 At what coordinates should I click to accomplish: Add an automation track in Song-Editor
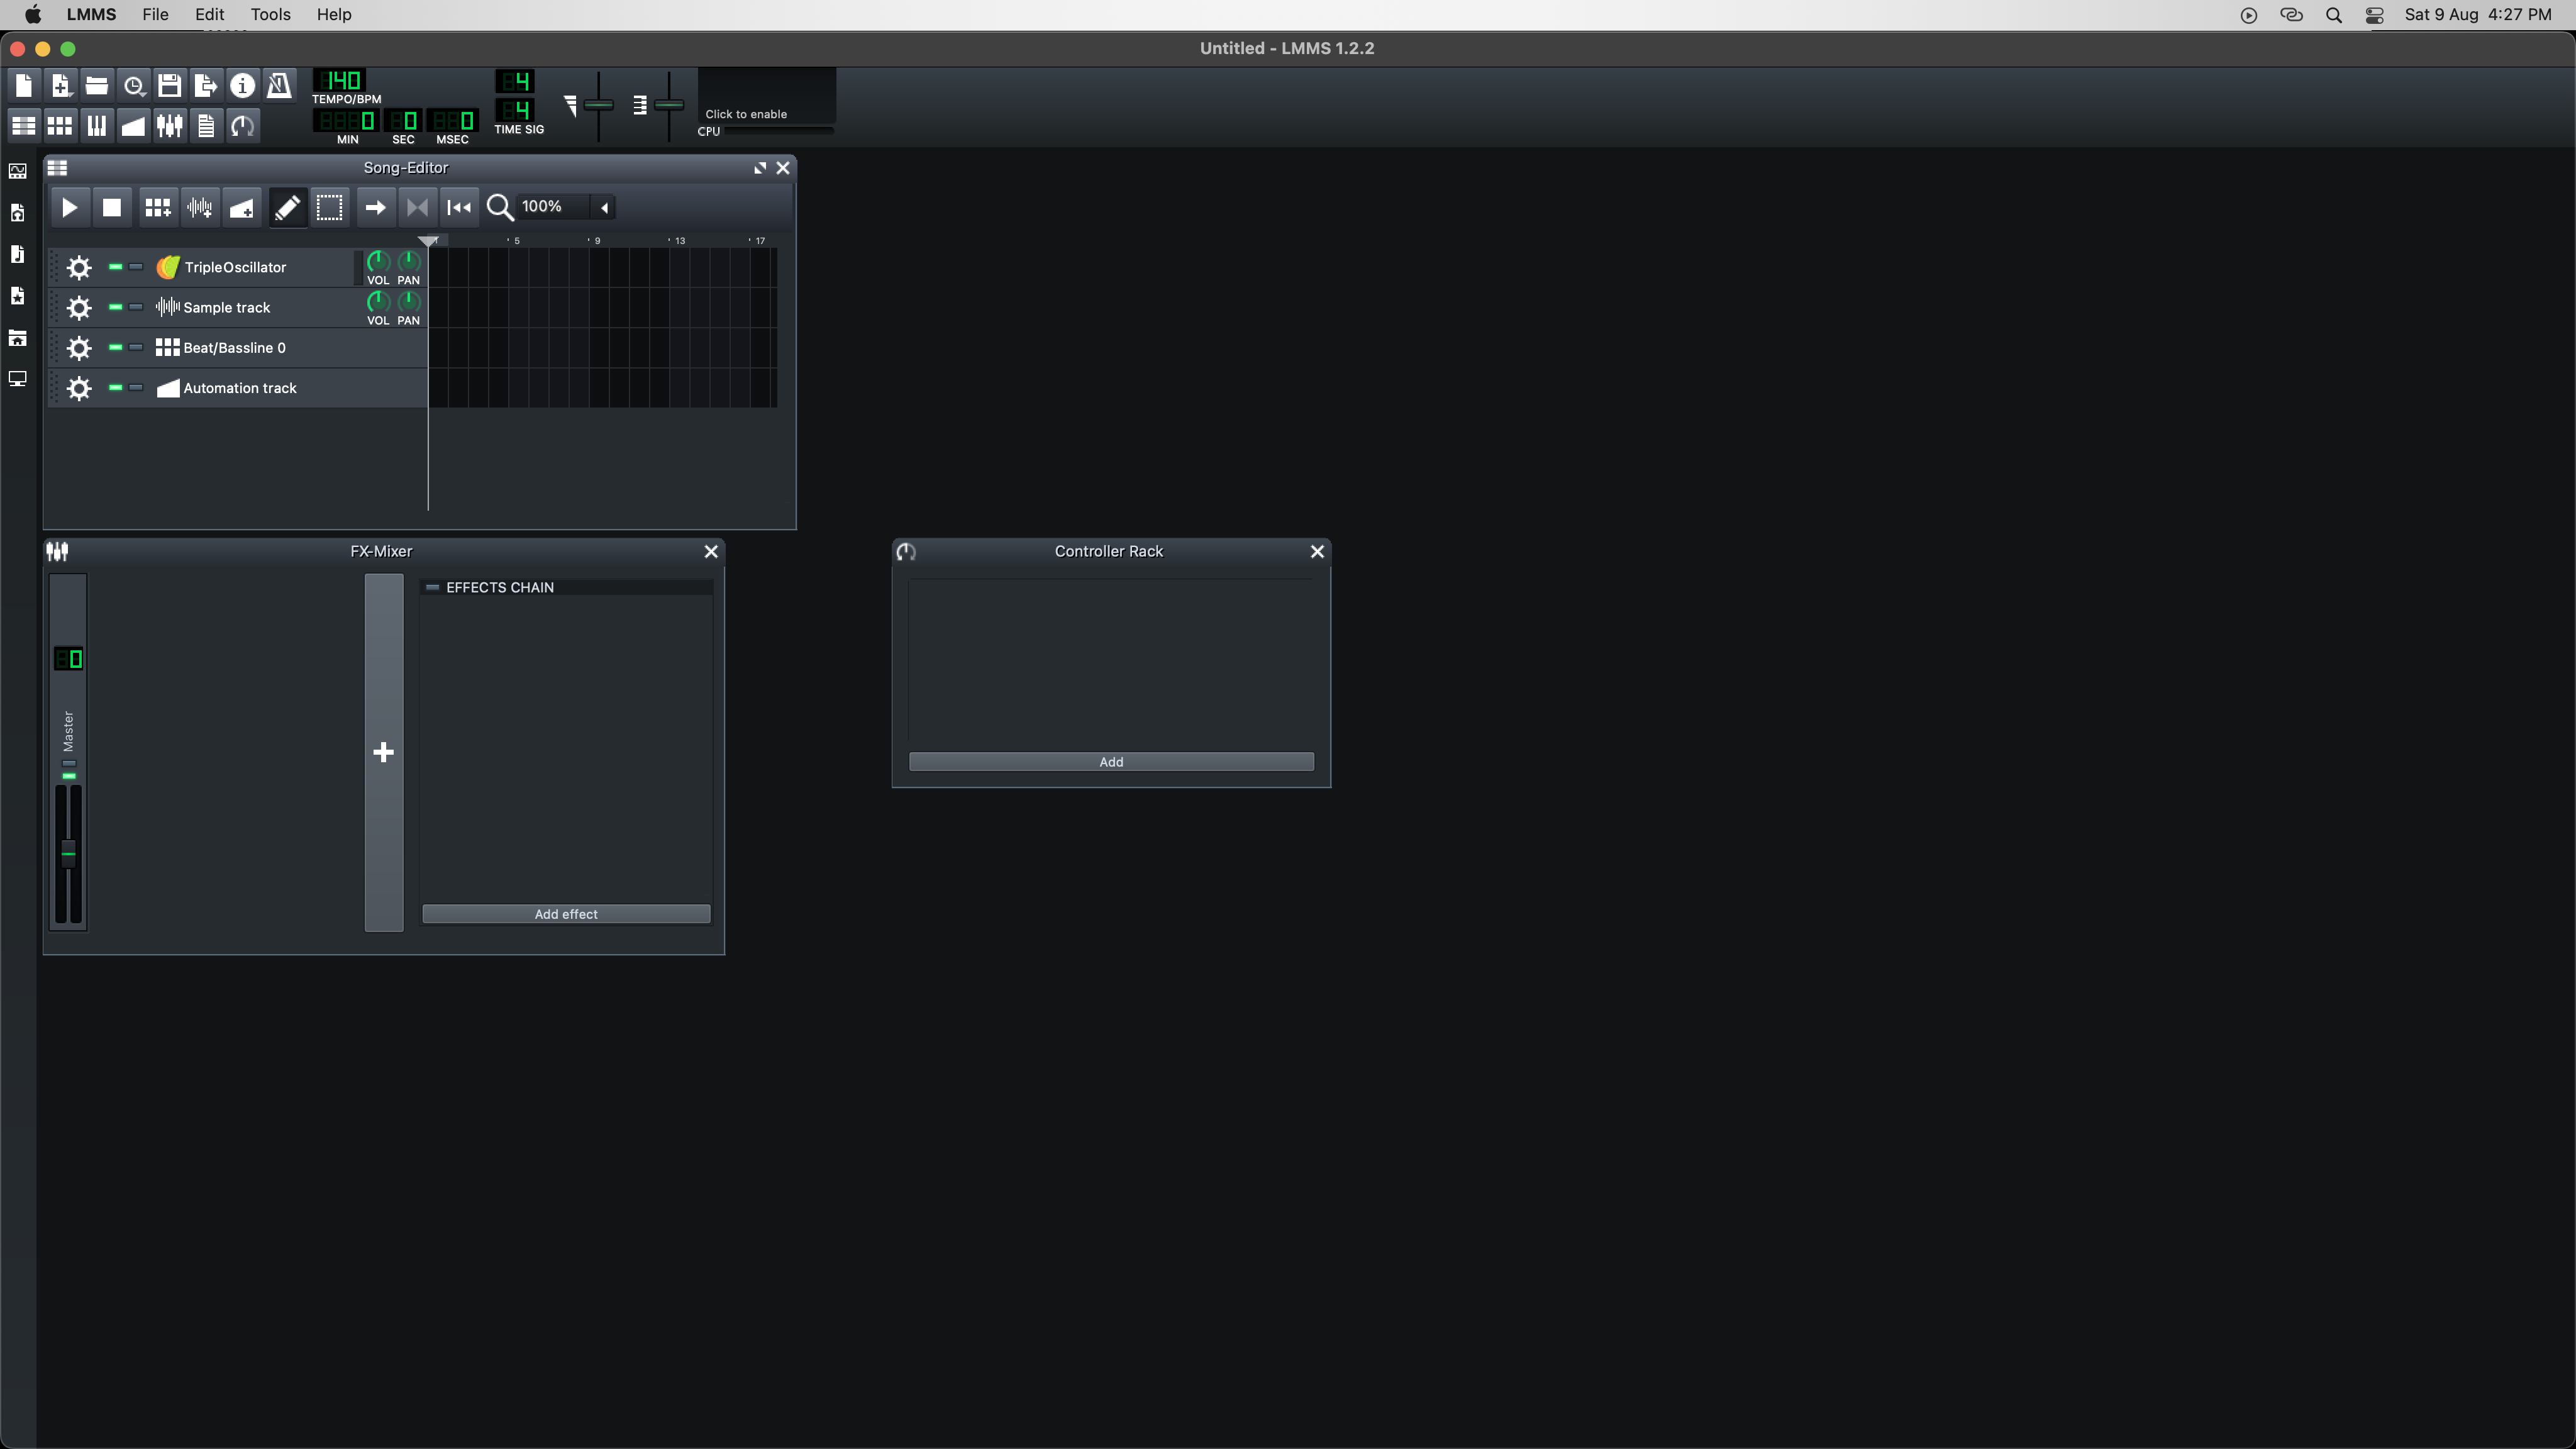(x=241, y=207)
